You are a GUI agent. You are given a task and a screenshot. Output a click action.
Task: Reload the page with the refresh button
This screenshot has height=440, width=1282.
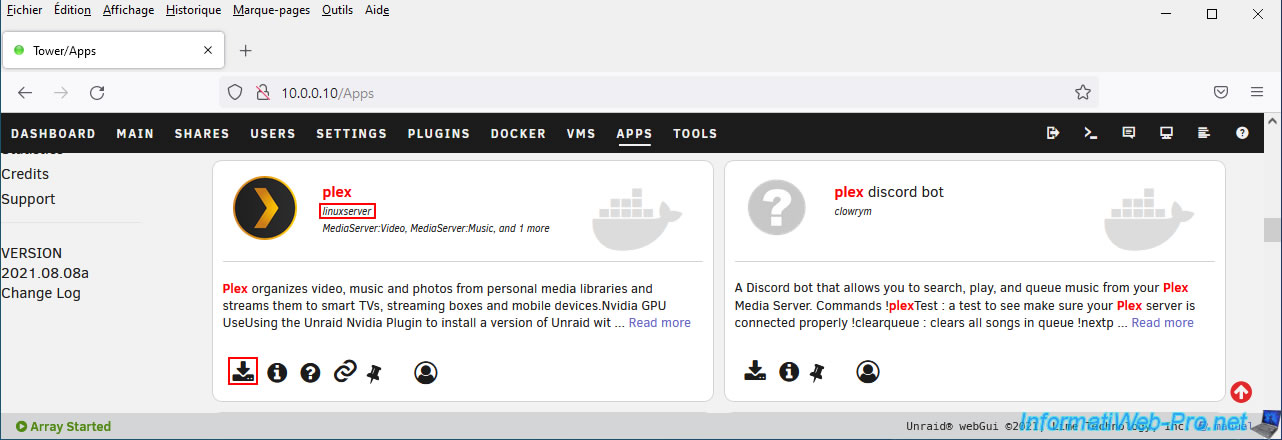click(97, 93)
